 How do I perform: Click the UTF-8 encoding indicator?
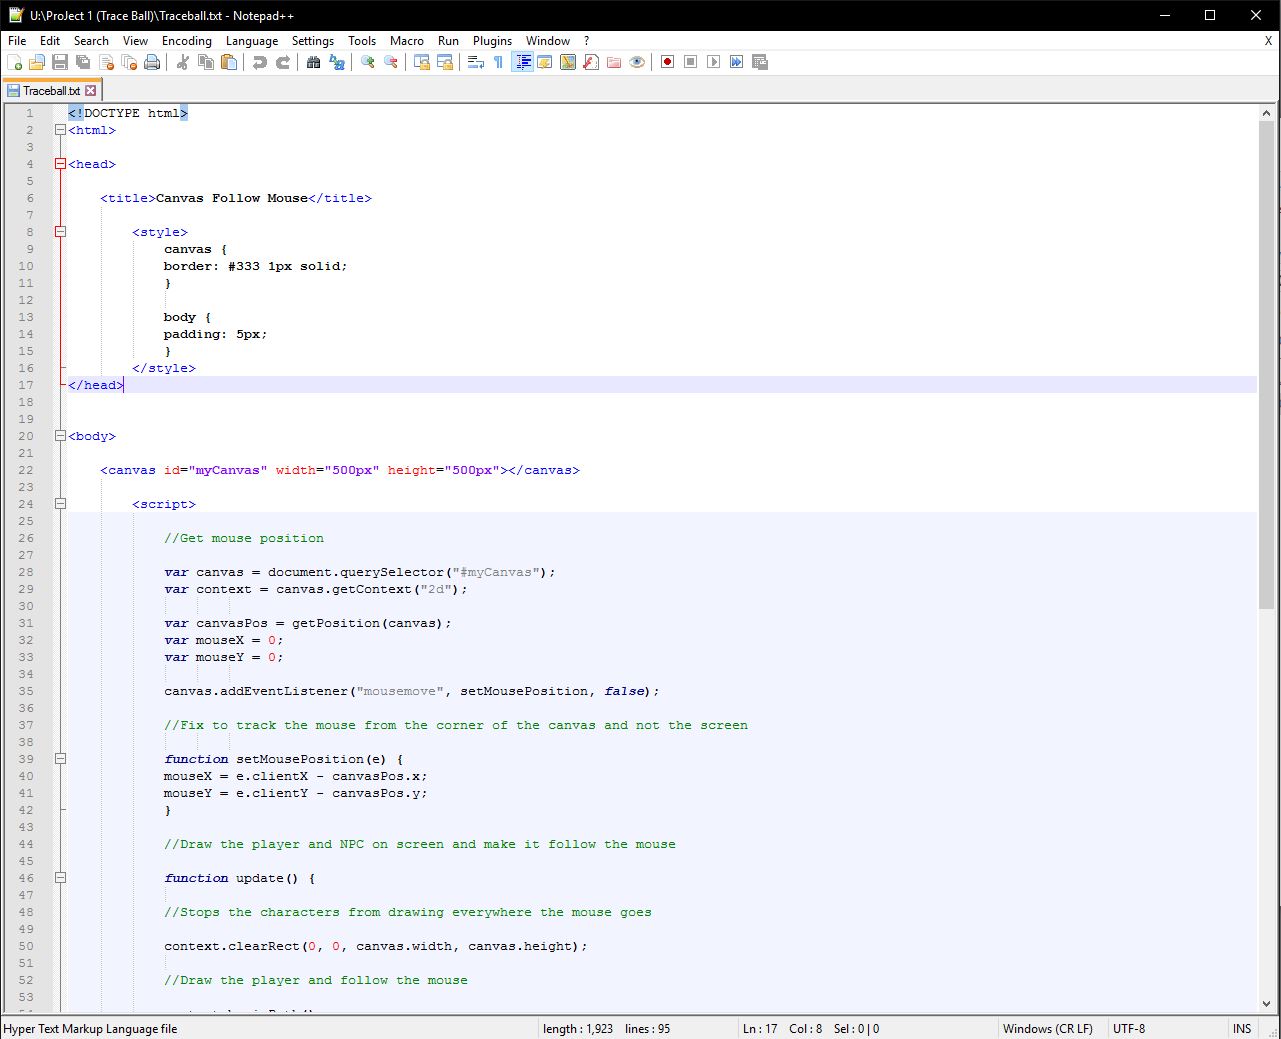click(x=1128, y=1028)
